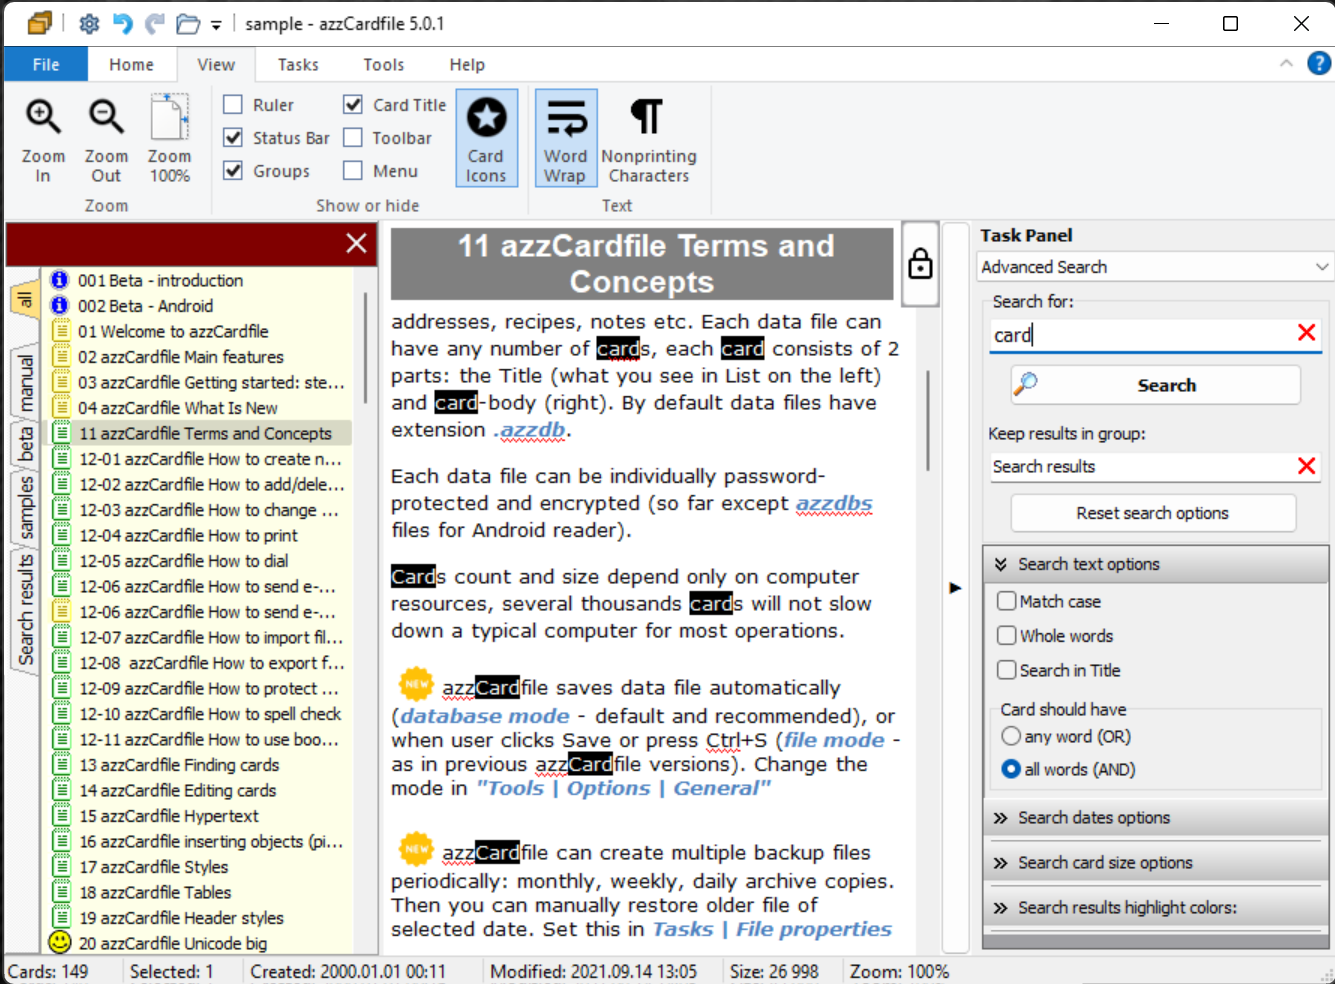Enable the Ruler checkbox
The height and width of the screenshot is (984, 1335).
(233, 105)
